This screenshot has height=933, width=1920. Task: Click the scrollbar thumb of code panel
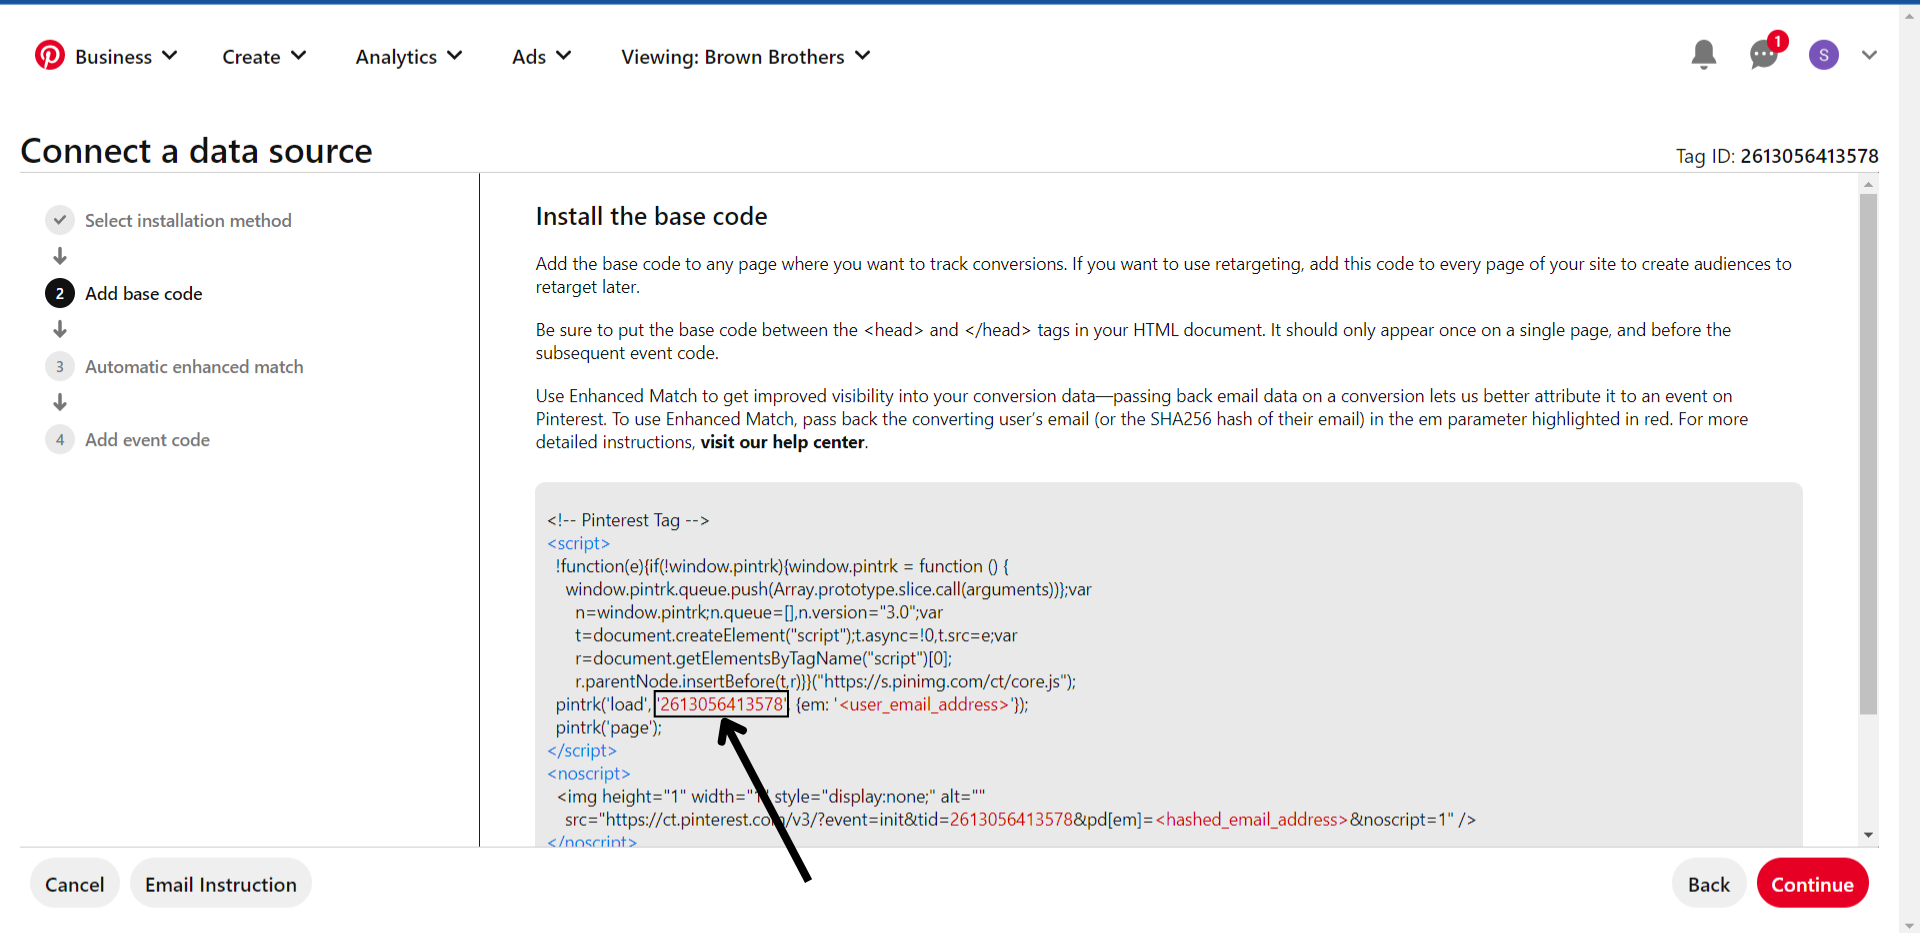1868,454
